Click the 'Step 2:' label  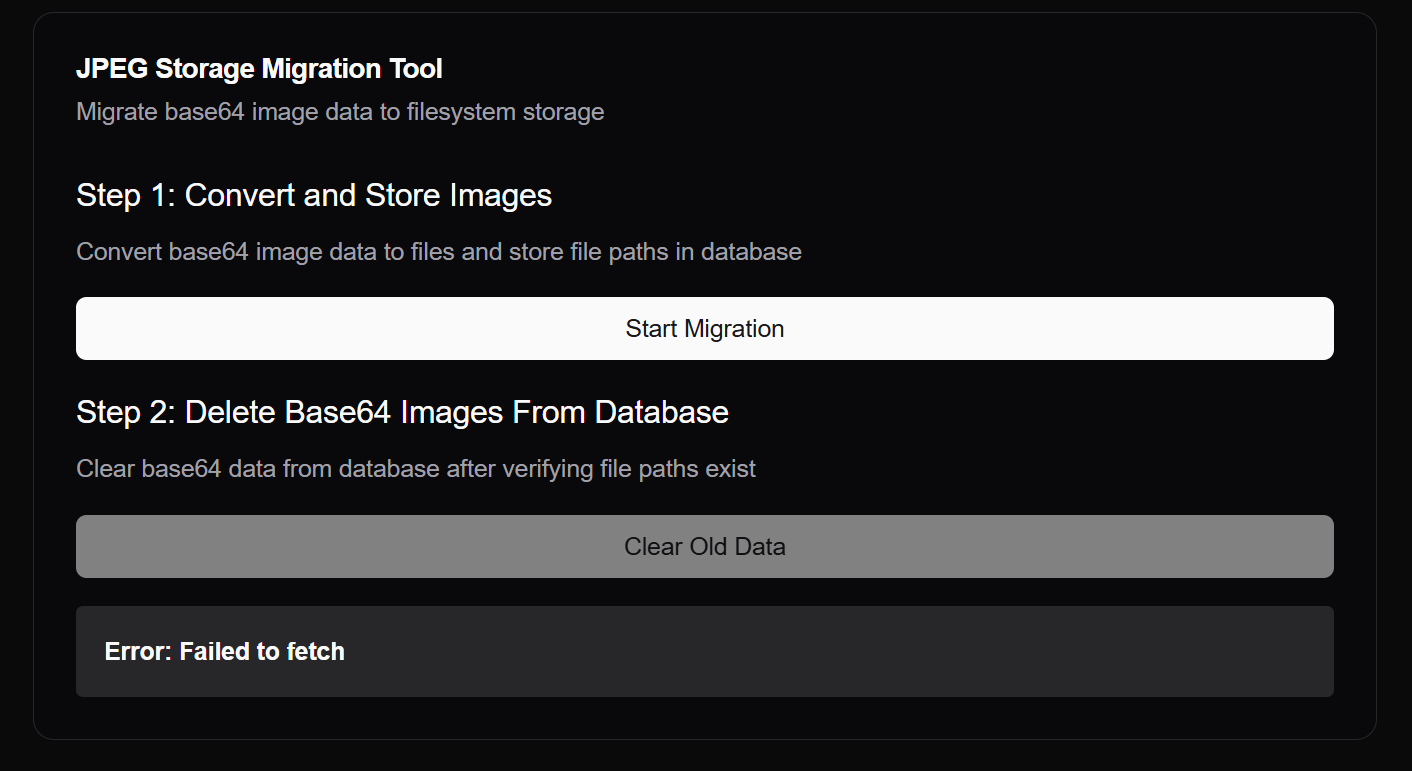pos(126,412)
